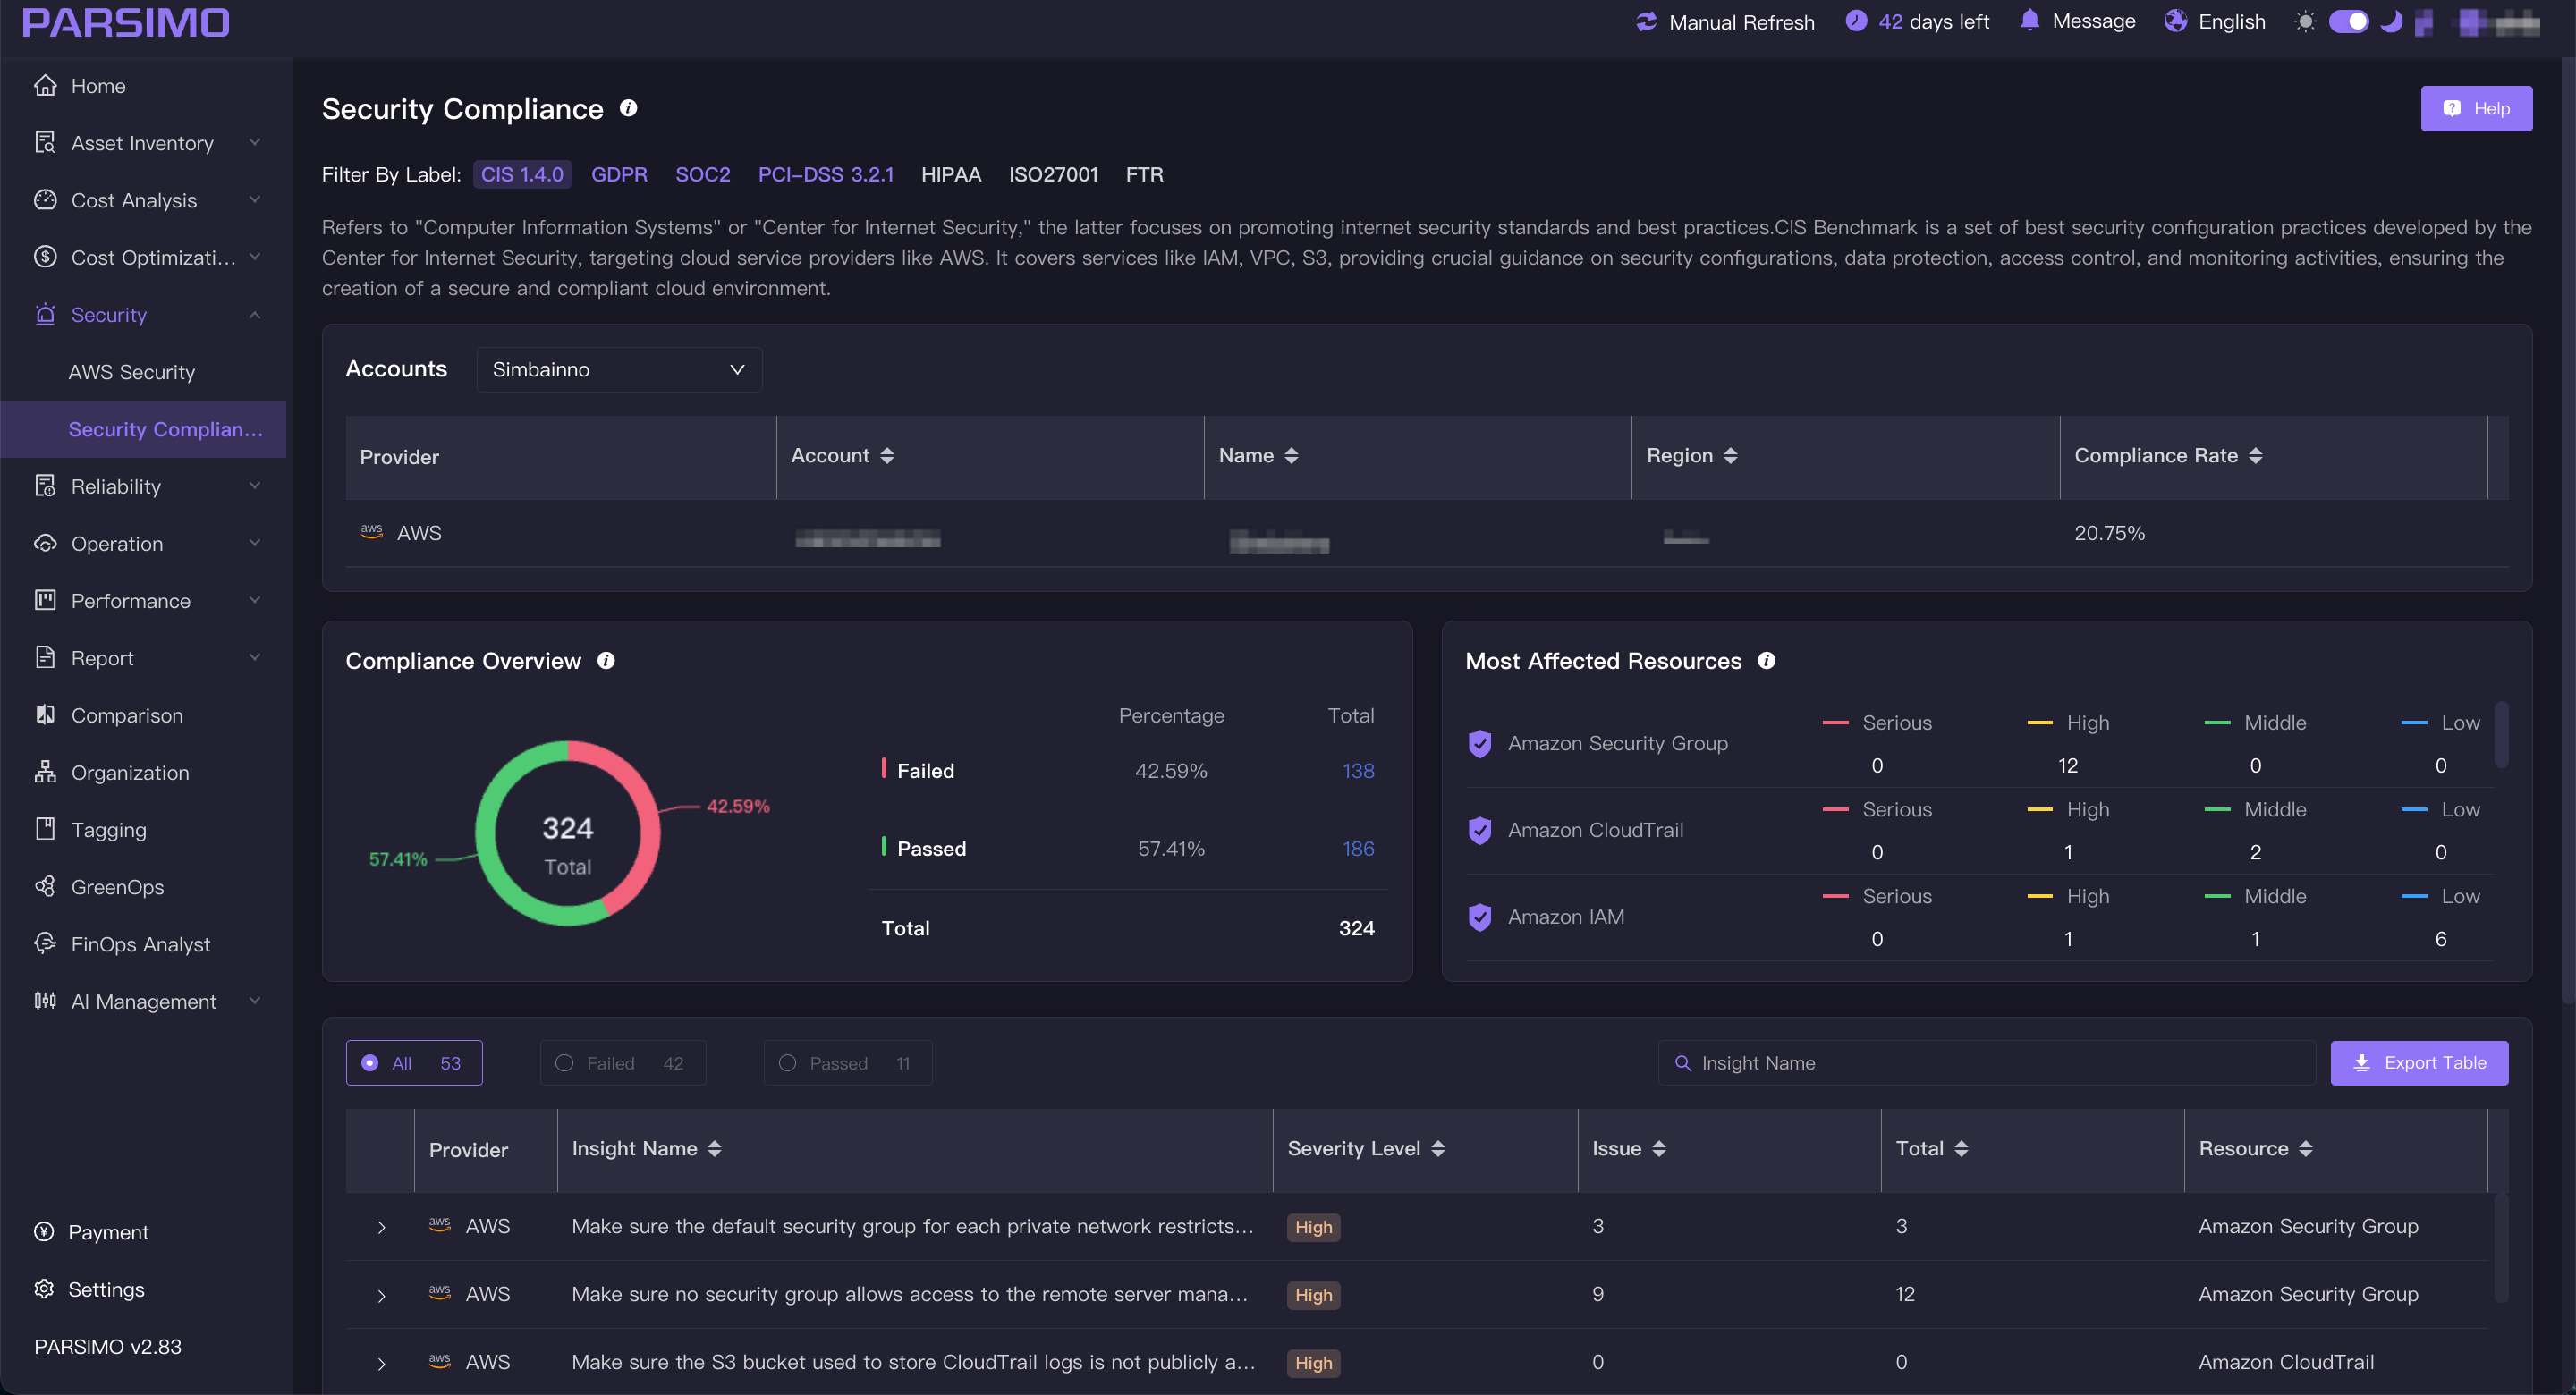Click the Manual Refresh icon

(x=1646, y=22)
